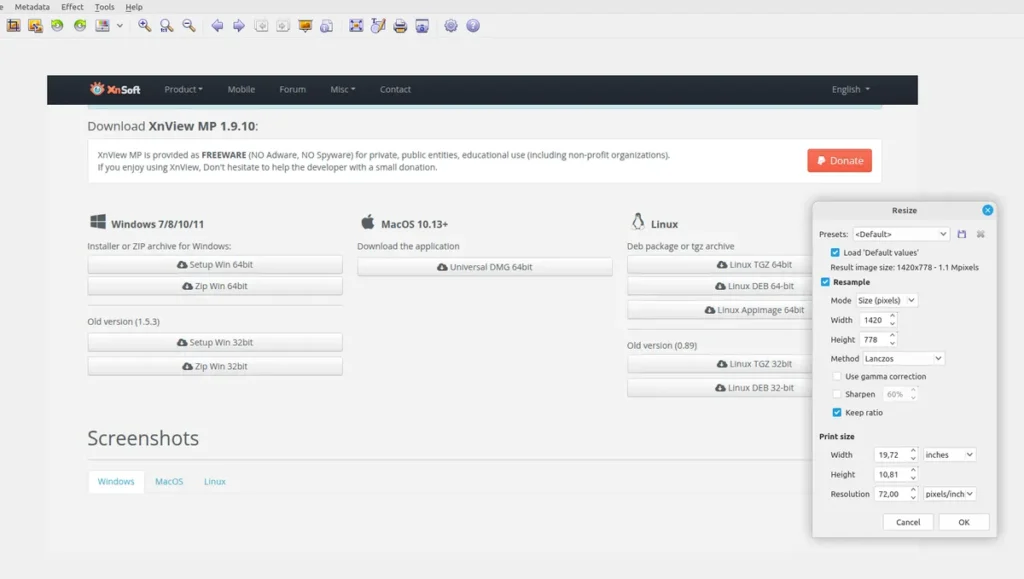
Task: Open the file properties info icon
Action: point(327,25)
